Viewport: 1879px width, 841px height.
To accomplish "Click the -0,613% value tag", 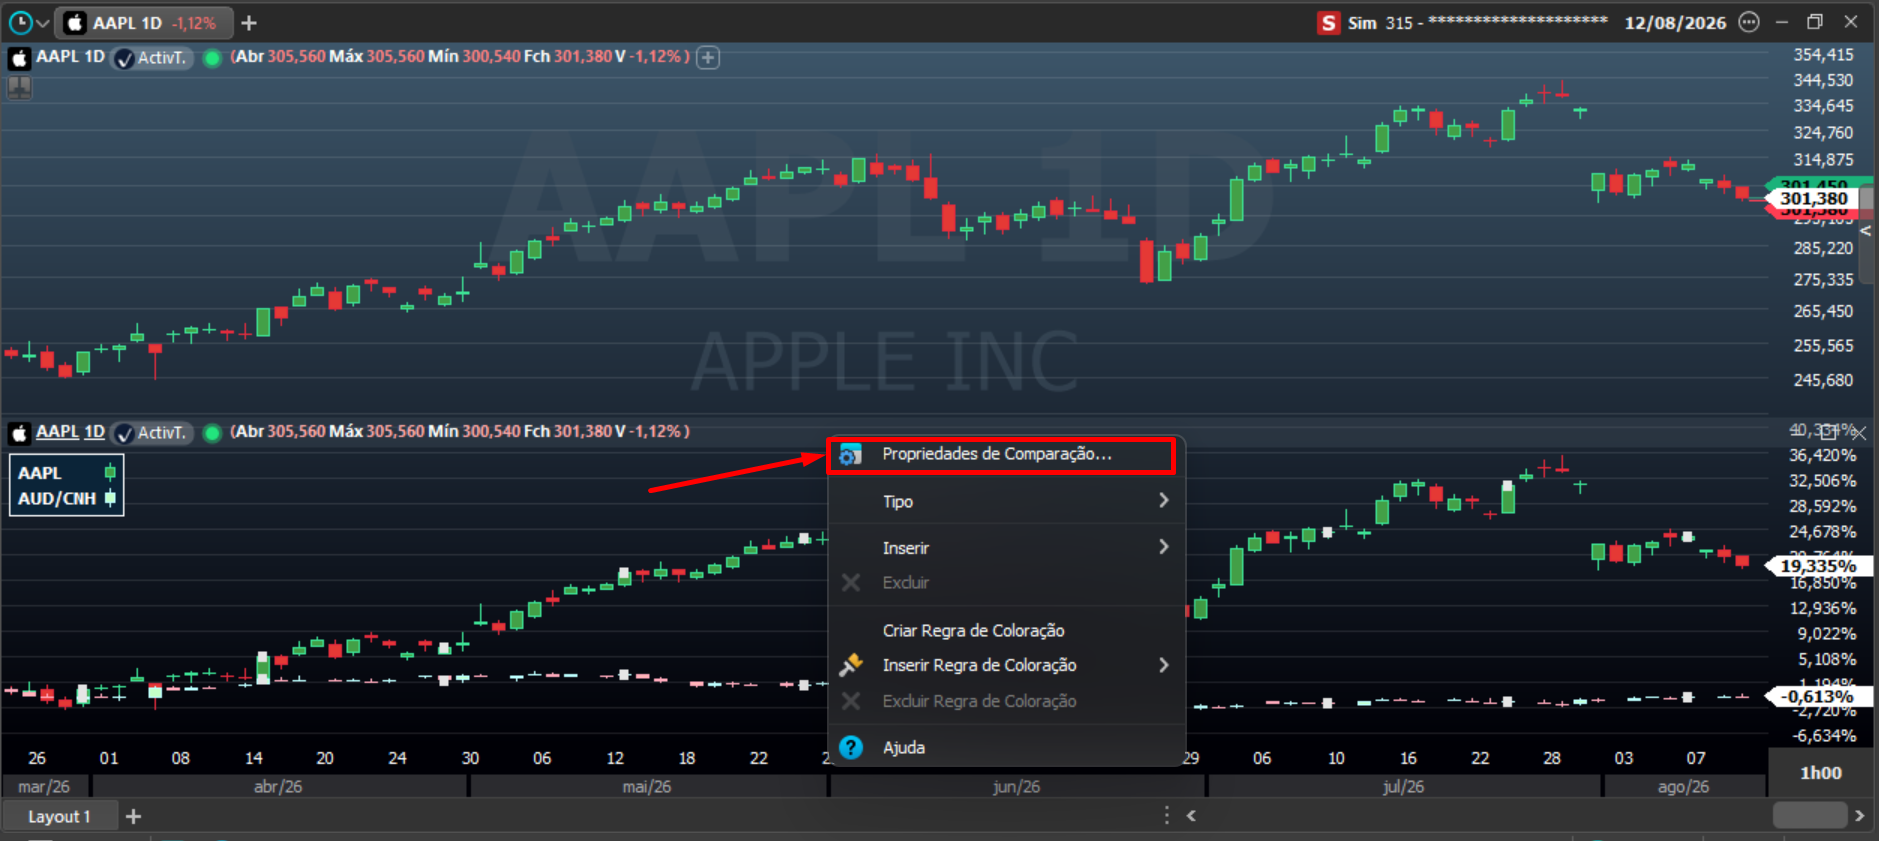I will (1816, 696).
